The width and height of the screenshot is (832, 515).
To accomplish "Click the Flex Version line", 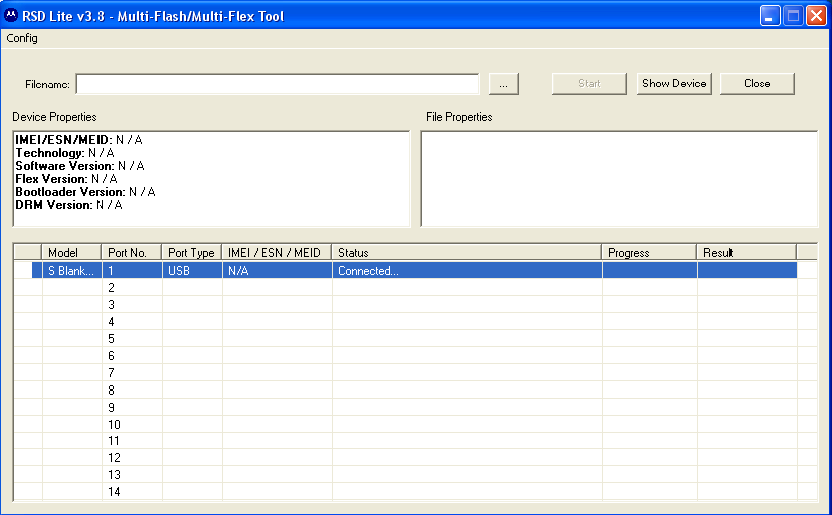I will tap(66, 179).
